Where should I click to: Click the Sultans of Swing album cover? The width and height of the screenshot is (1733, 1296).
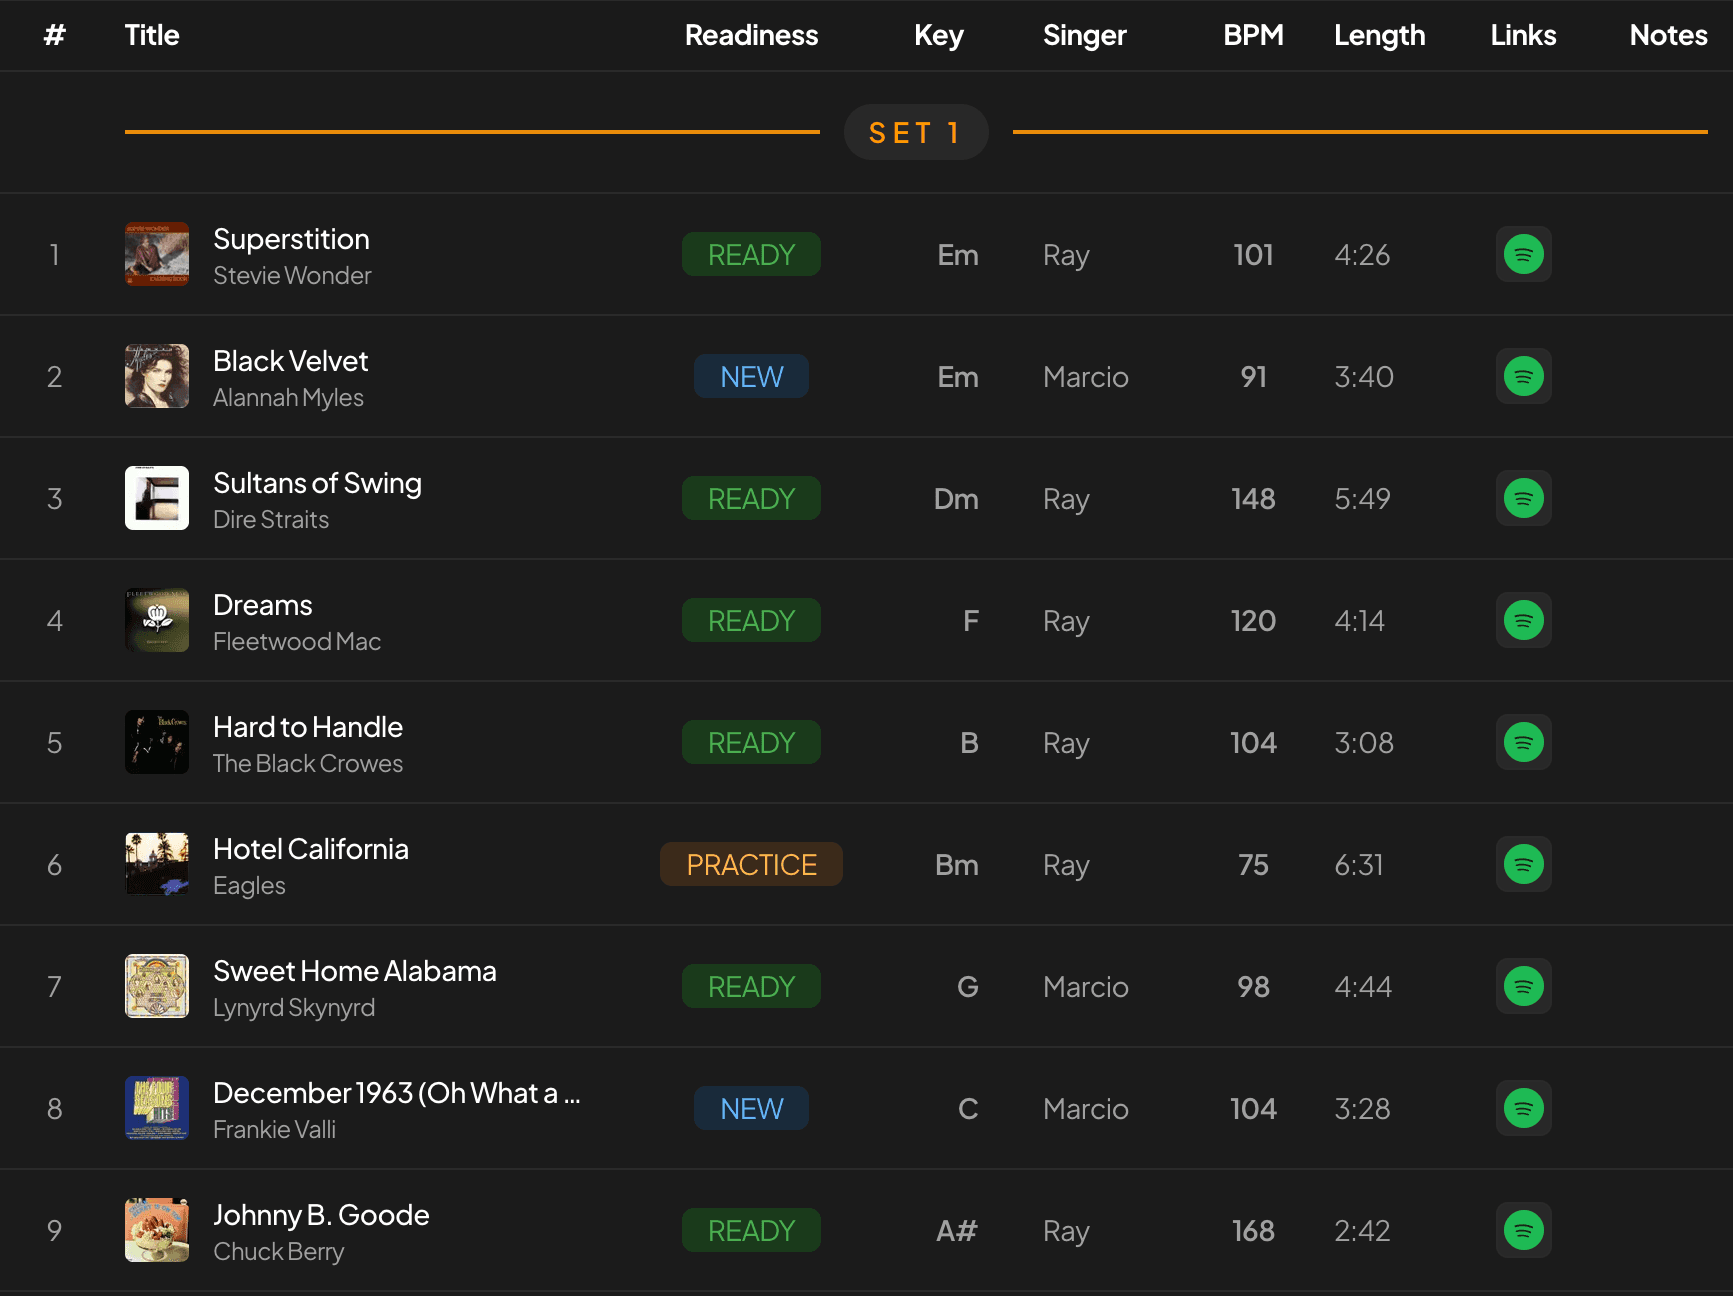pos(157,498)
